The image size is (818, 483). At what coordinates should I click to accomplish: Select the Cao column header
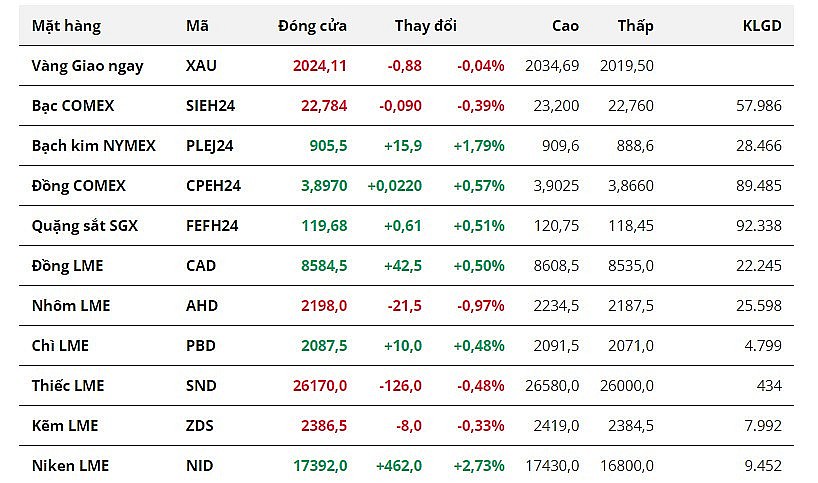tap(565, 26)
